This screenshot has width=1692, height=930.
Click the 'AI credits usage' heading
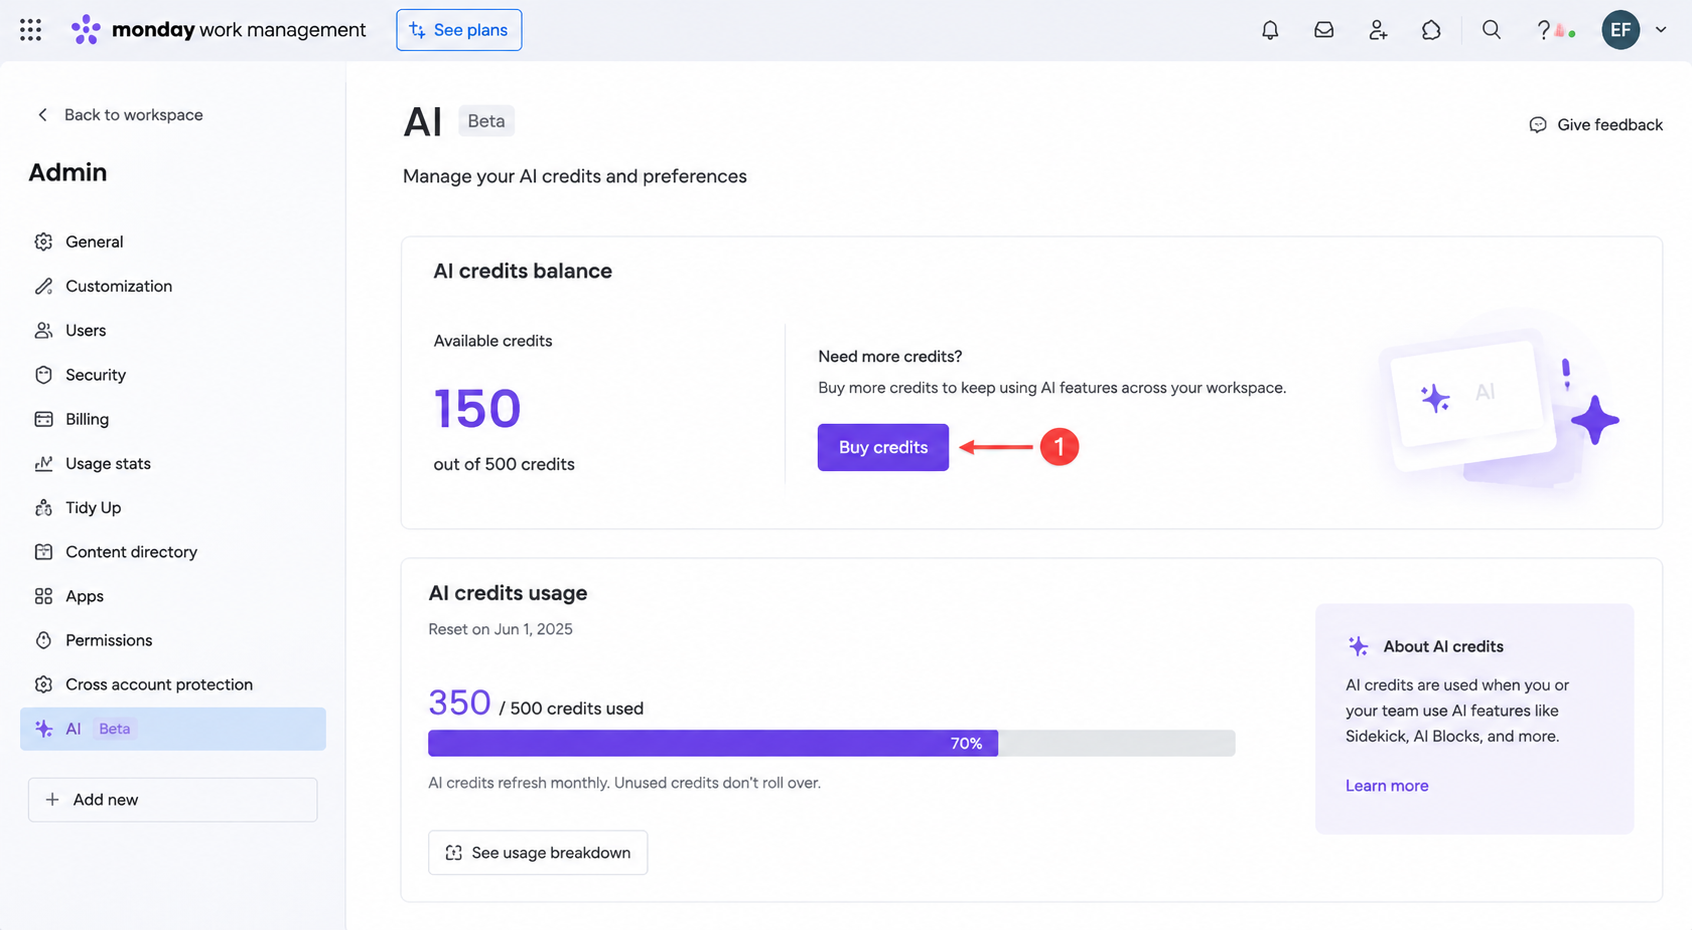pyautogui.click(x=508, y=593)
